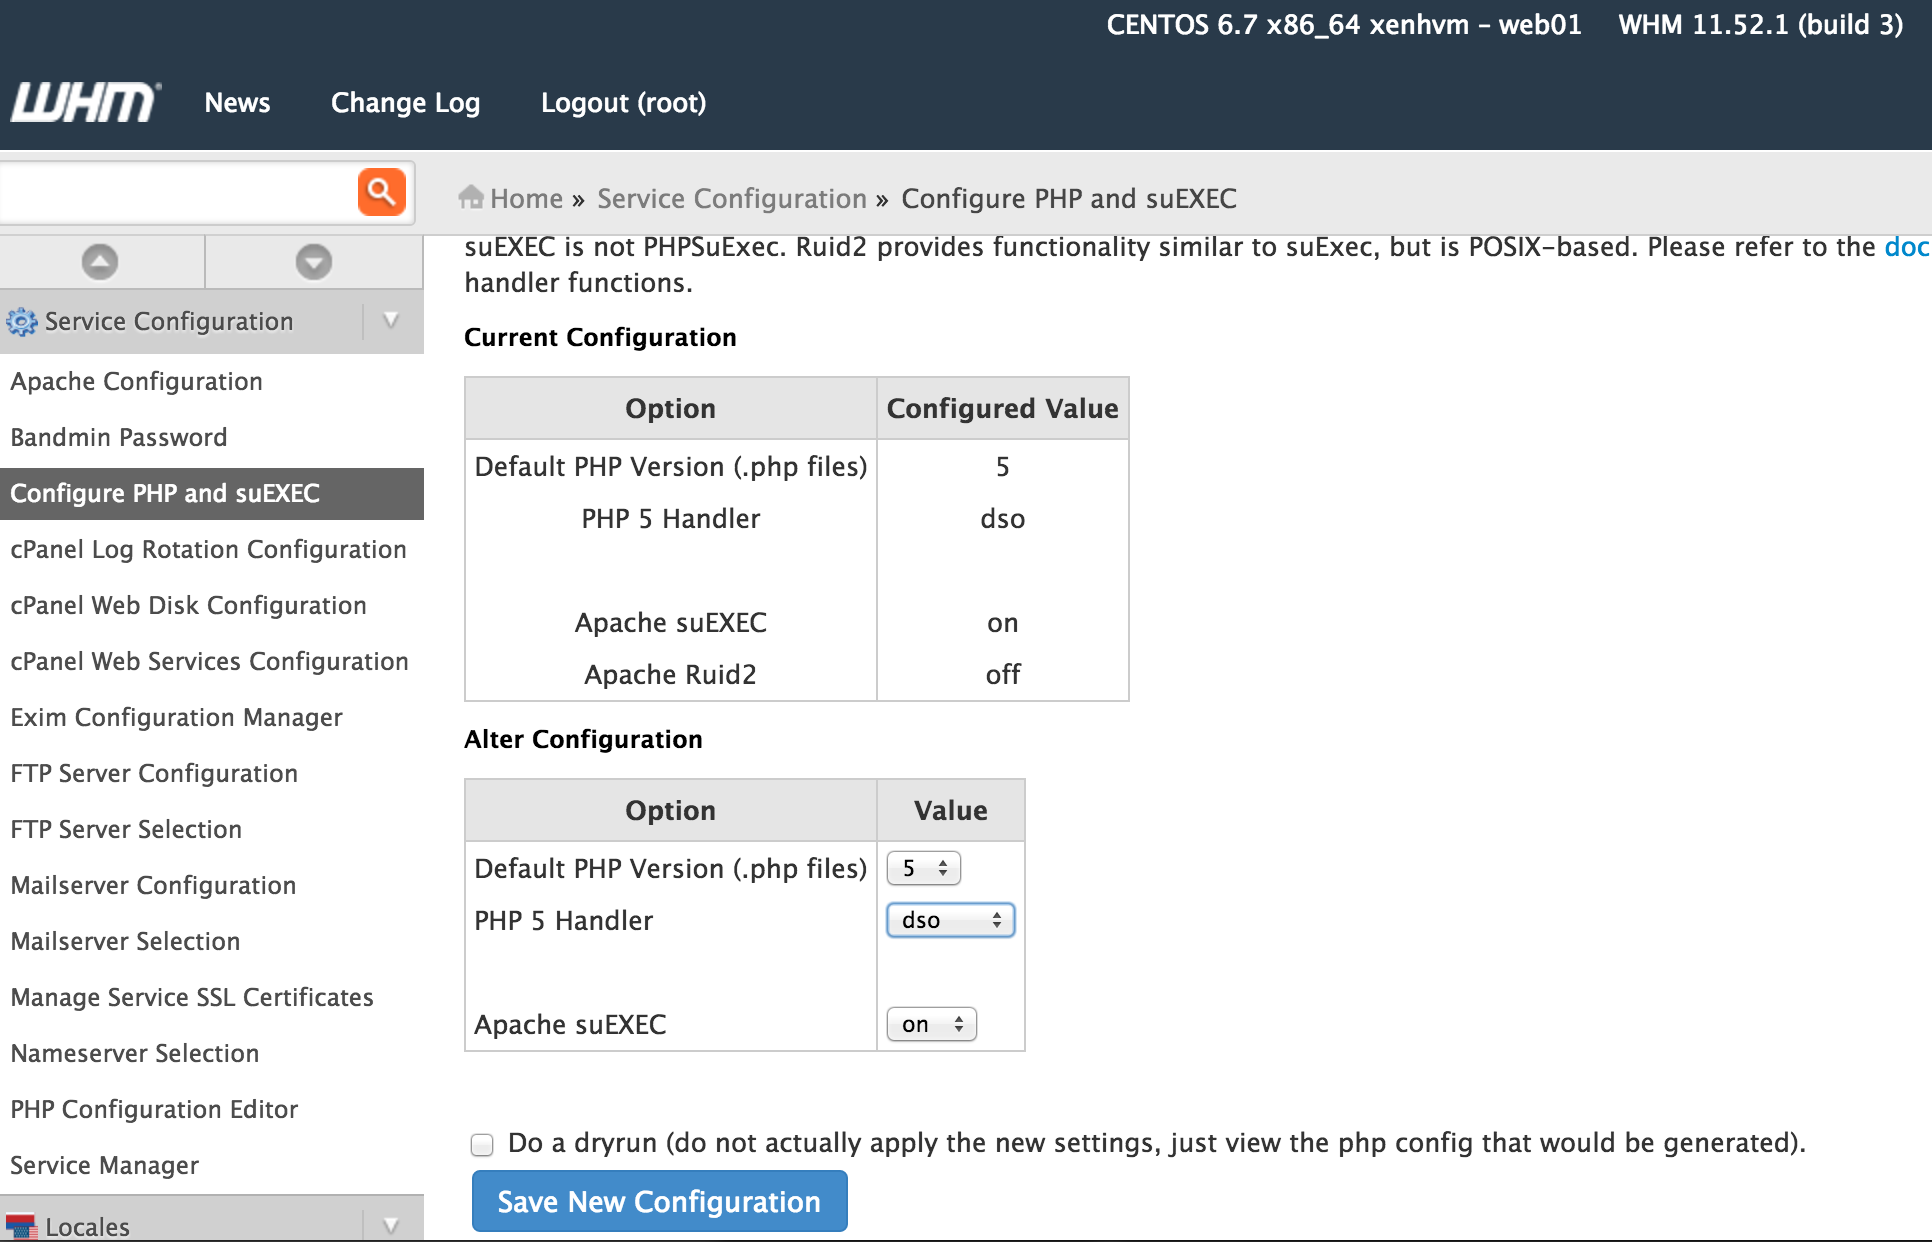Screen dimensions: 1932x1242
Task: Open the PHP 5 Handler dropdown
Action: [x=950, y=920]
